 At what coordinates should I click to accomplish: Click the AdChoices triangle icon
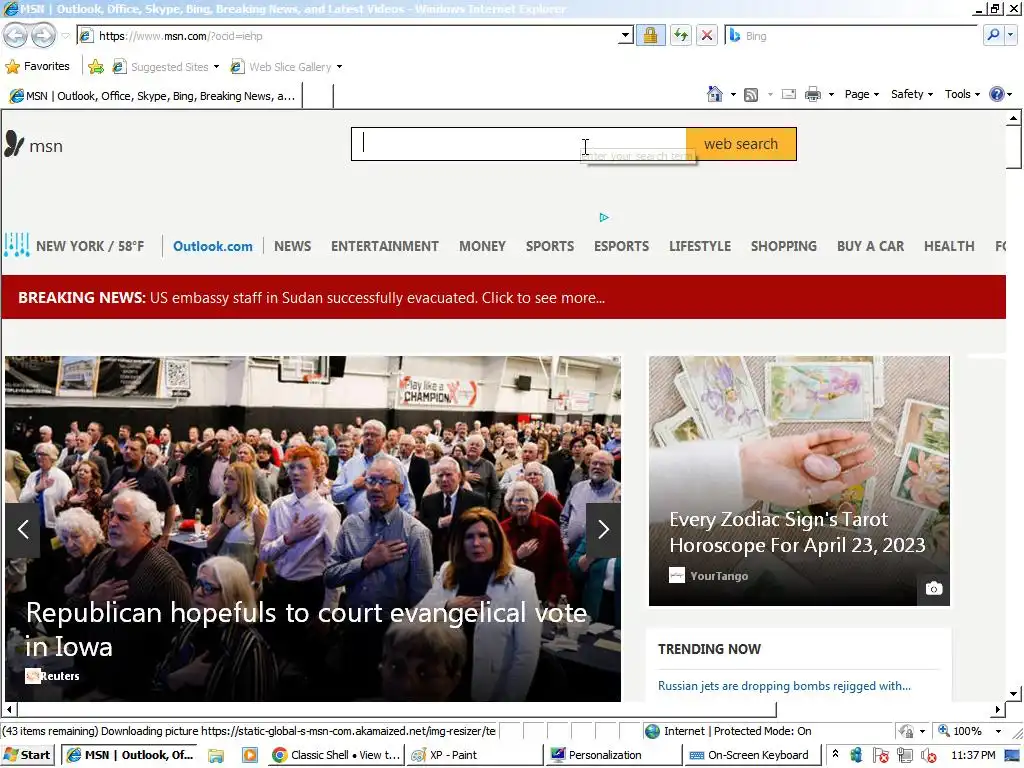pos(604,217)
